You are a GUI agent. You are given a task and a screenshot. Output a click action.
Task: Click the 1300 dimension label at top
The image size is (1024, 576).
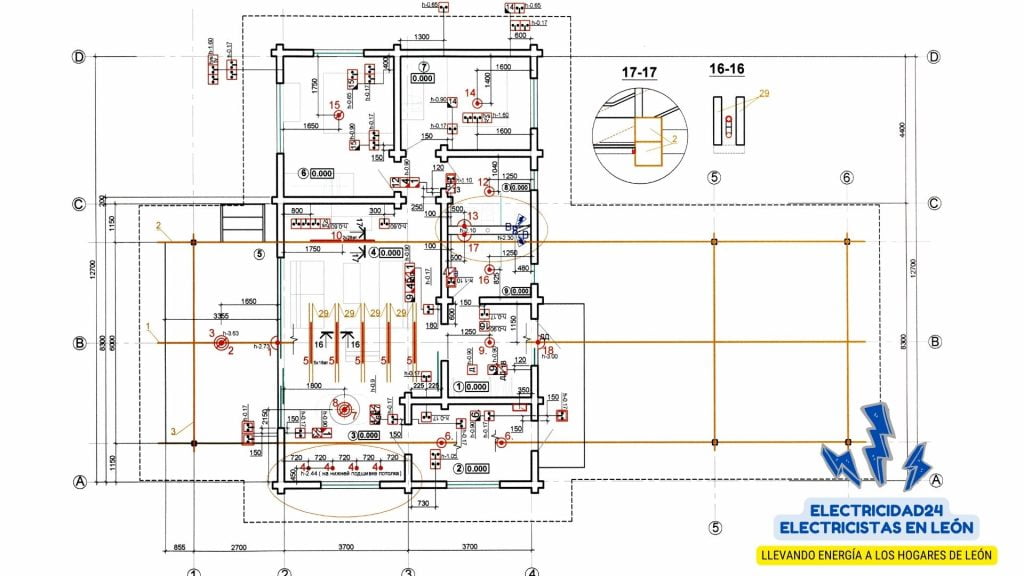[x=421, y=37]
